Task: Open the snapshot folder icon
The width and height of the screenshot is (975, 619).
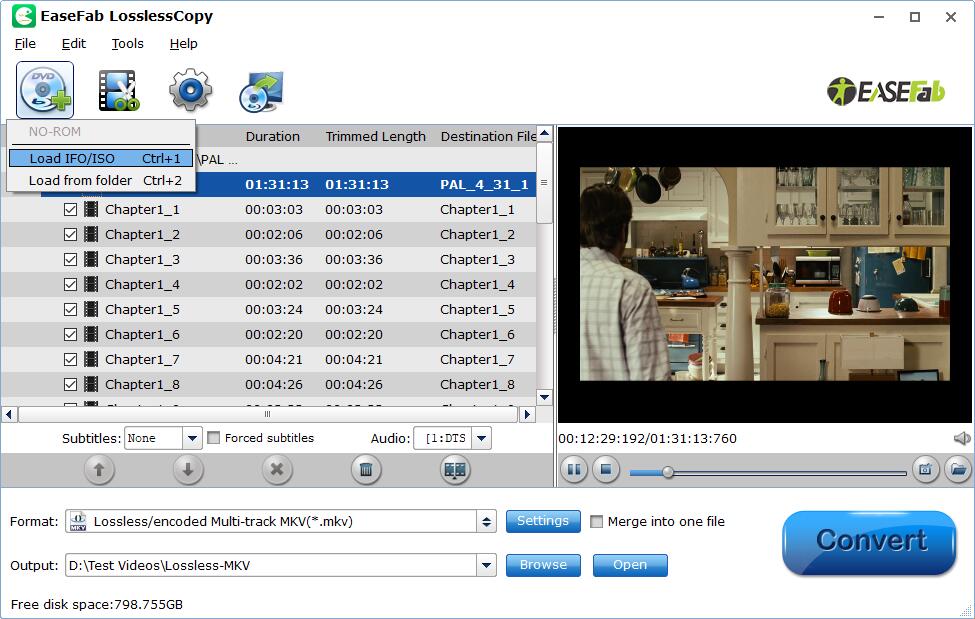Action: [x=958, y=470]
